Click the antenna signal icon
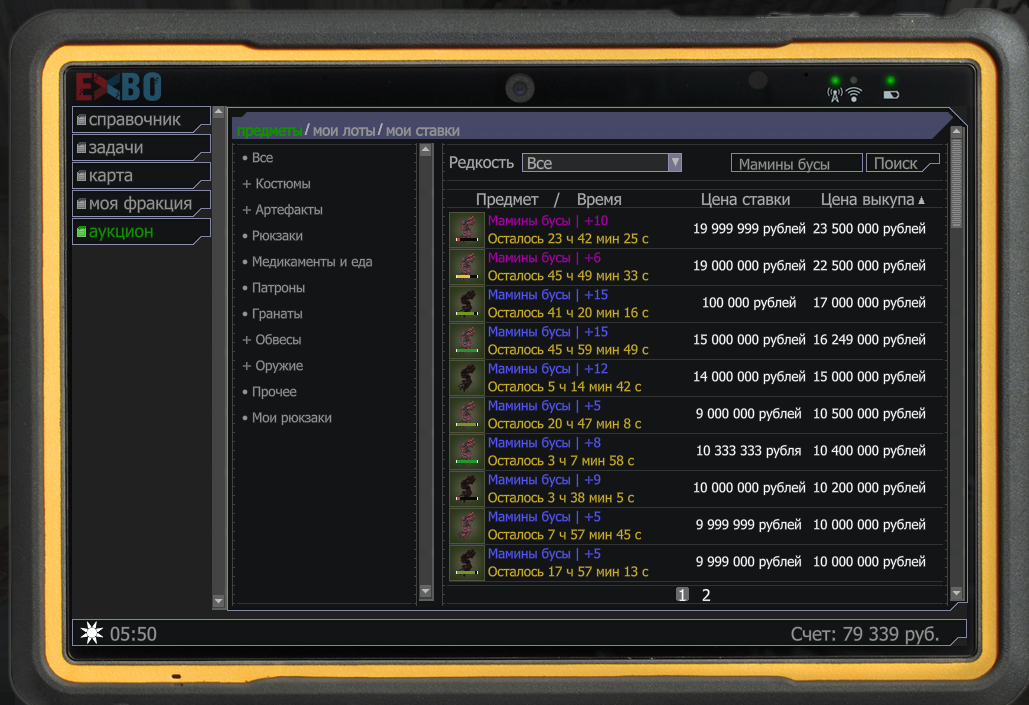This screenshot has width=1029, height=705. [x=835, y=96]
